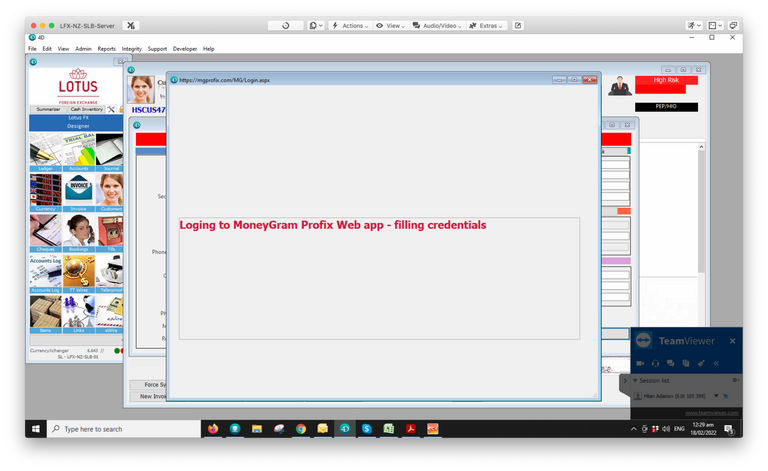Screen dimensions: 768x471
Task: Open File Explorer from the taskbar
Action: tap(257, 429)
